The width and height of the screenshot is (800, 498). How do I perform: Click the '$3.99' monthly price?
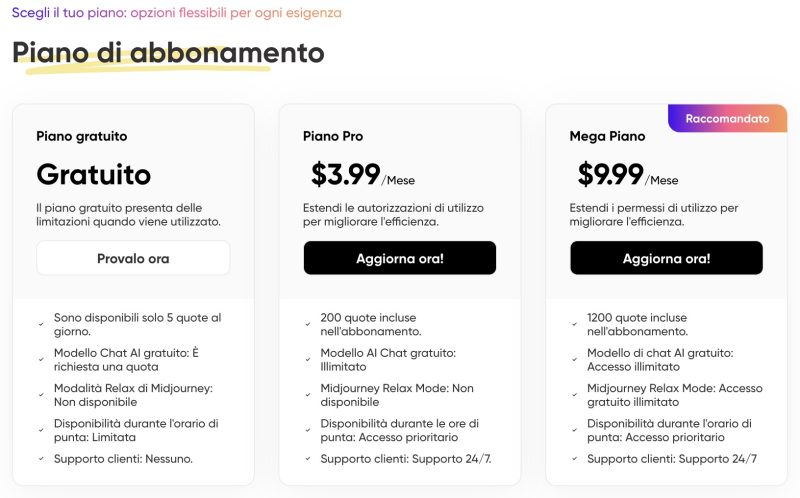(345, 175)
